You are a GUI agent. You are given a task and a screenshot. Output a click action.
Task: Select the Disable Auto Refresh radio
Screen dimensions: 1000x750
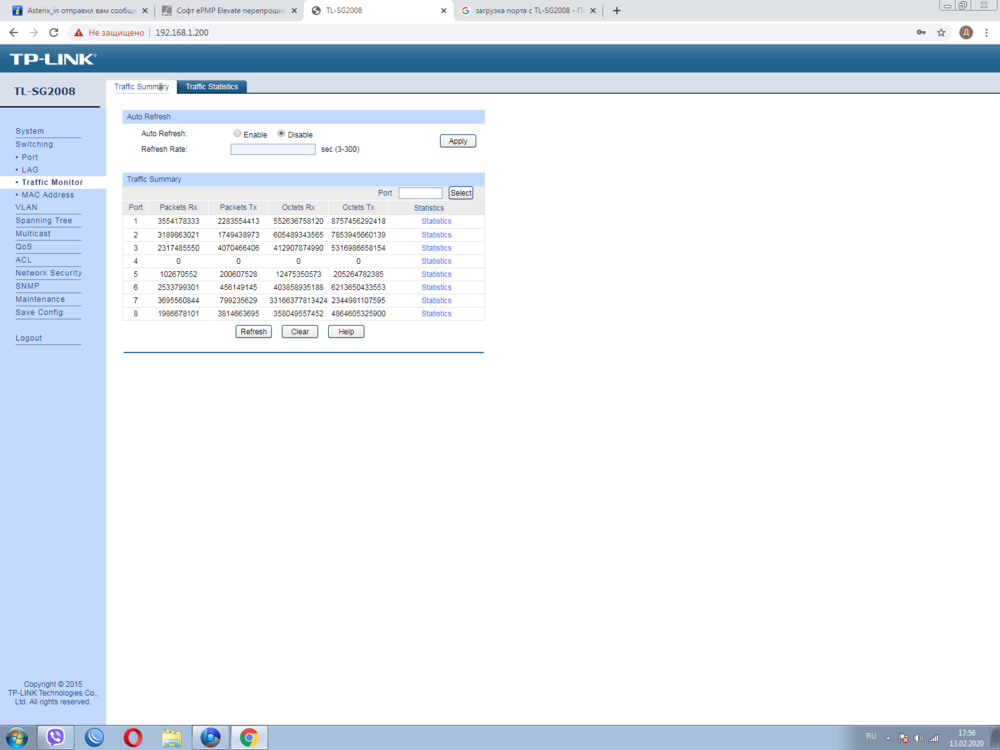click(x=281, y=134)
